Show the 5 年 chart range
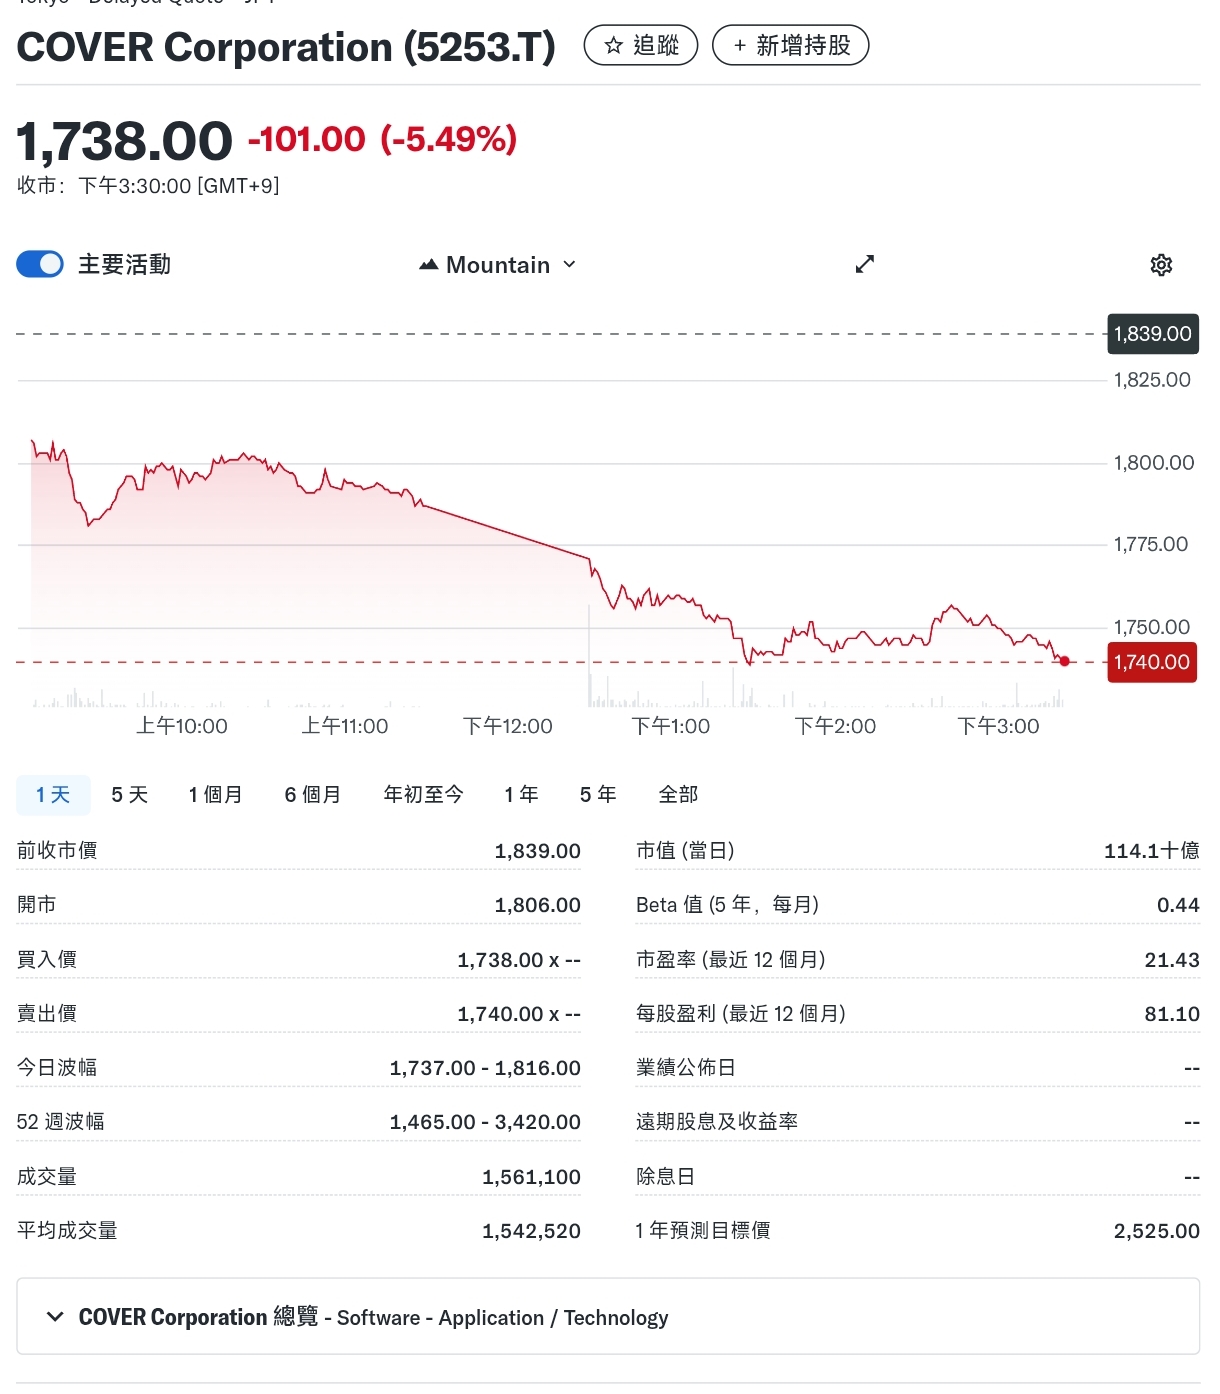This screenshot has height=1394, width=1220. (x=598, y=795)
